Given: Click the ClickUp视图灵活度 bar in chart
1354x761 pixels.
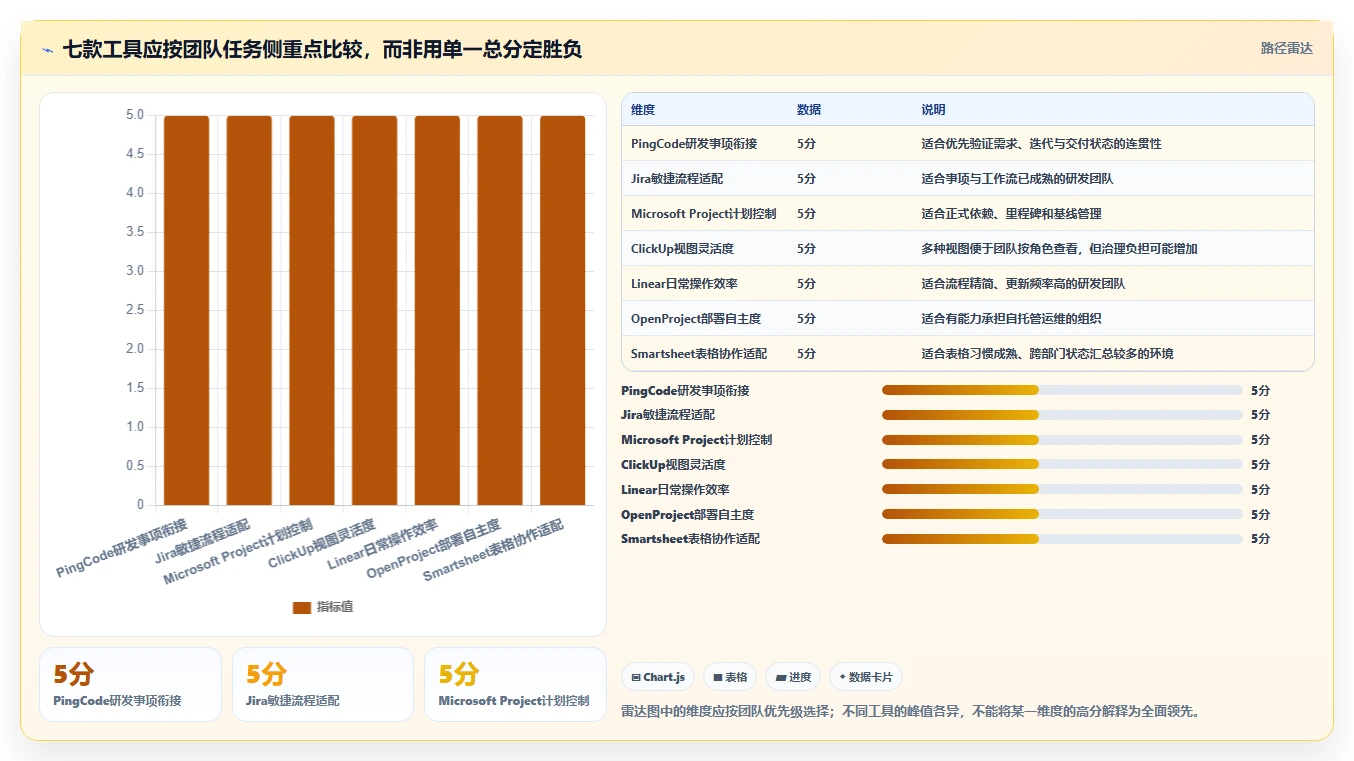Looking at the screenshot, I should (x=374, y=310).
